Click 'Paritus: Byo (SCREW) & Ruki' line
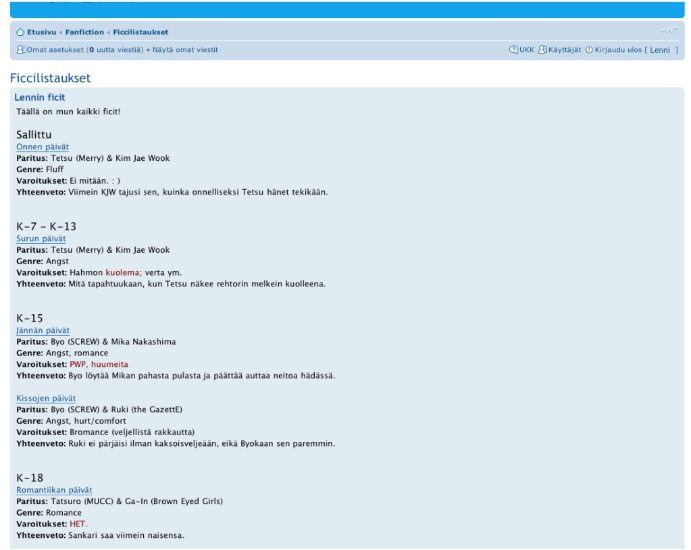 99,409
